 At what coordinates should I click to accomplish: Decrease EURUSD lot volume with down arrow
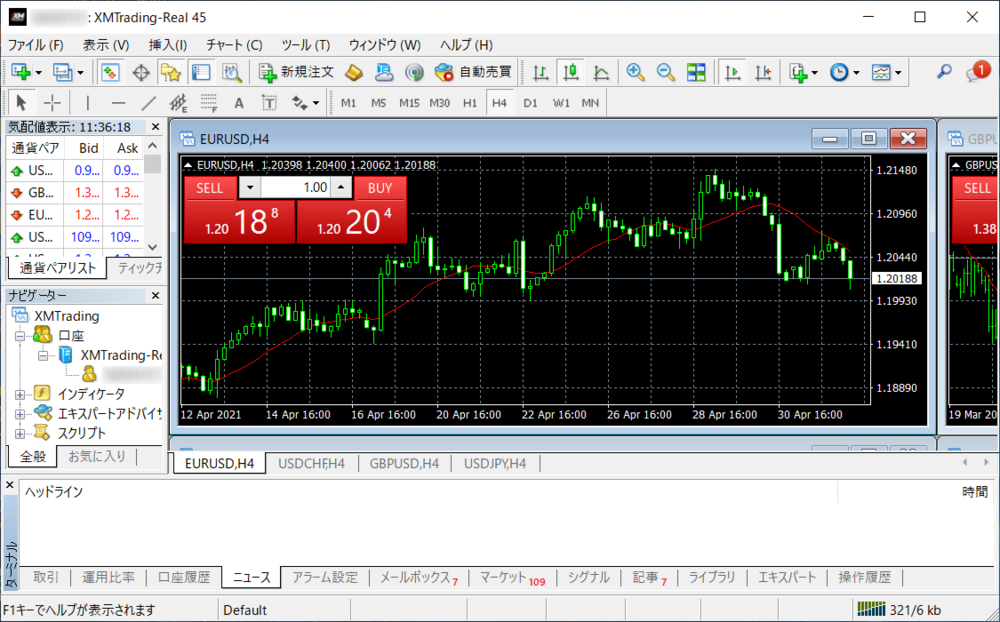[250, 188]
